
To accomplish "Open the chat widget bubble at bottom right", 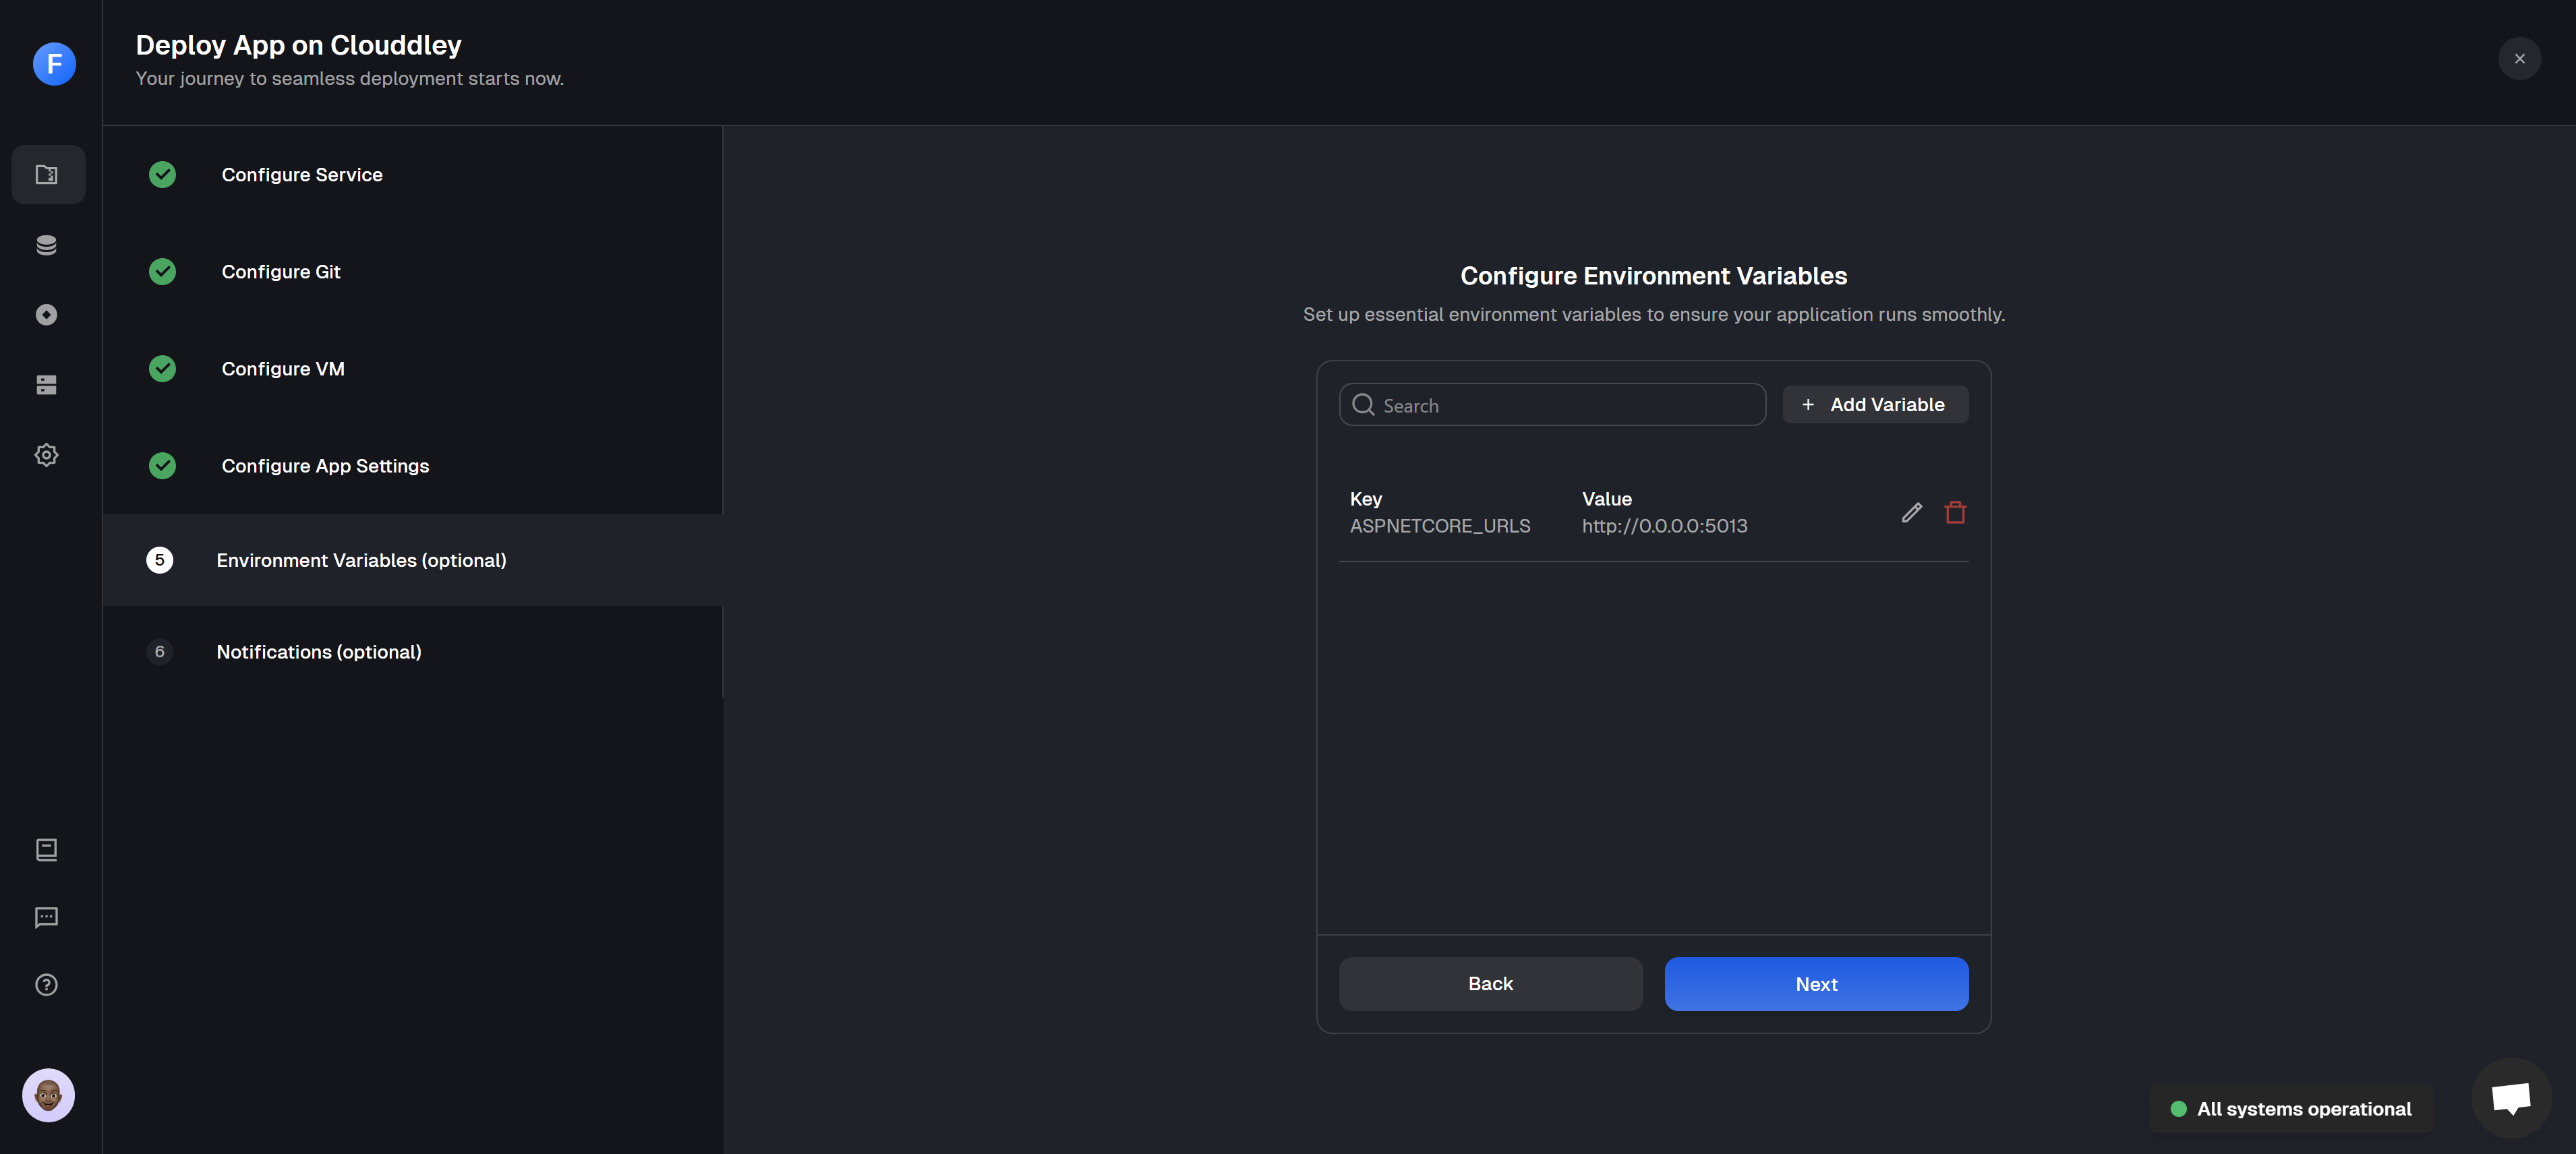I will [x=2511, y=1097].
